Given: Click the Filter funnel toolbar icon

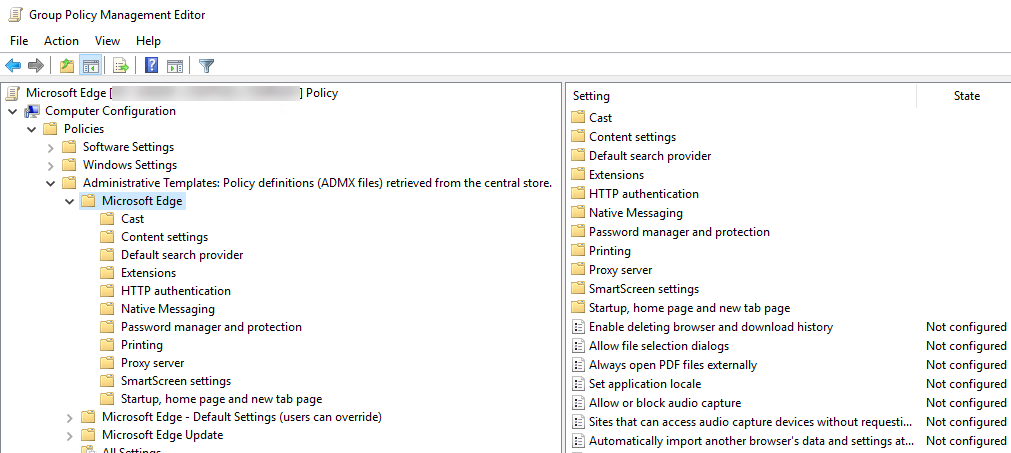Looking at the screenshot, I should pos(207,66).
